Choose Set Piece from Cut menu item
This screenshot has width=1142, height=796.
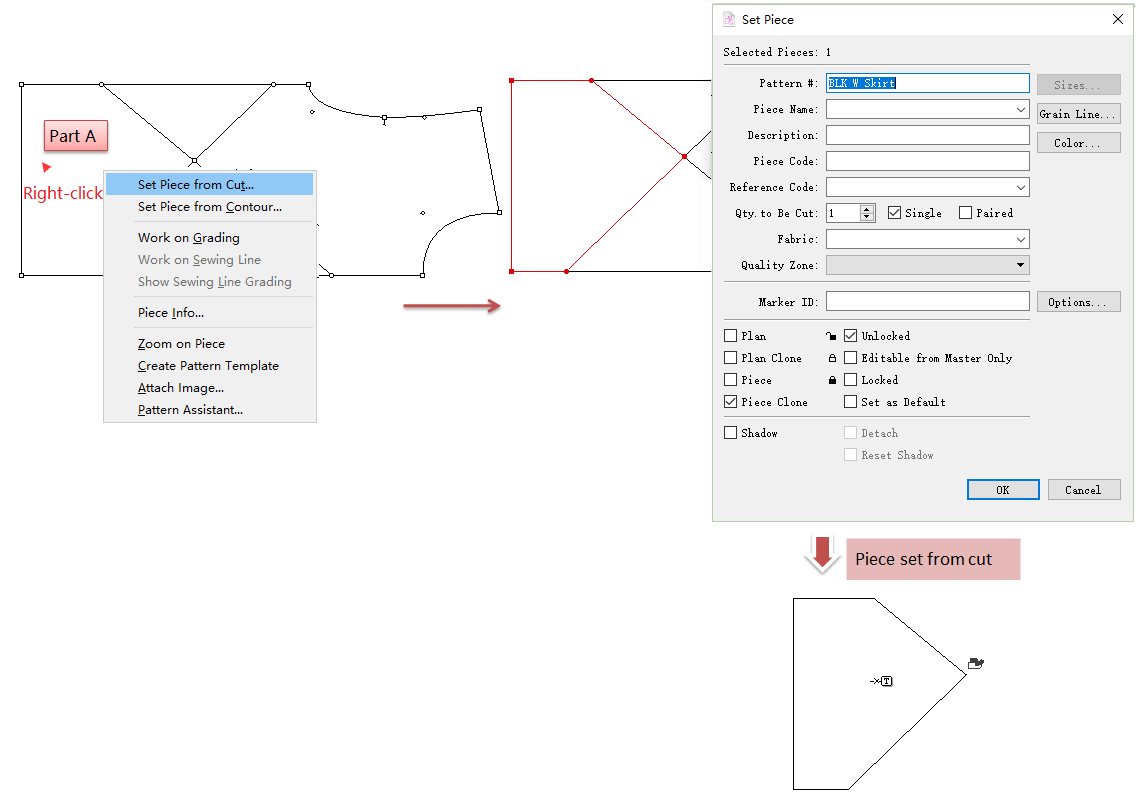196,184
